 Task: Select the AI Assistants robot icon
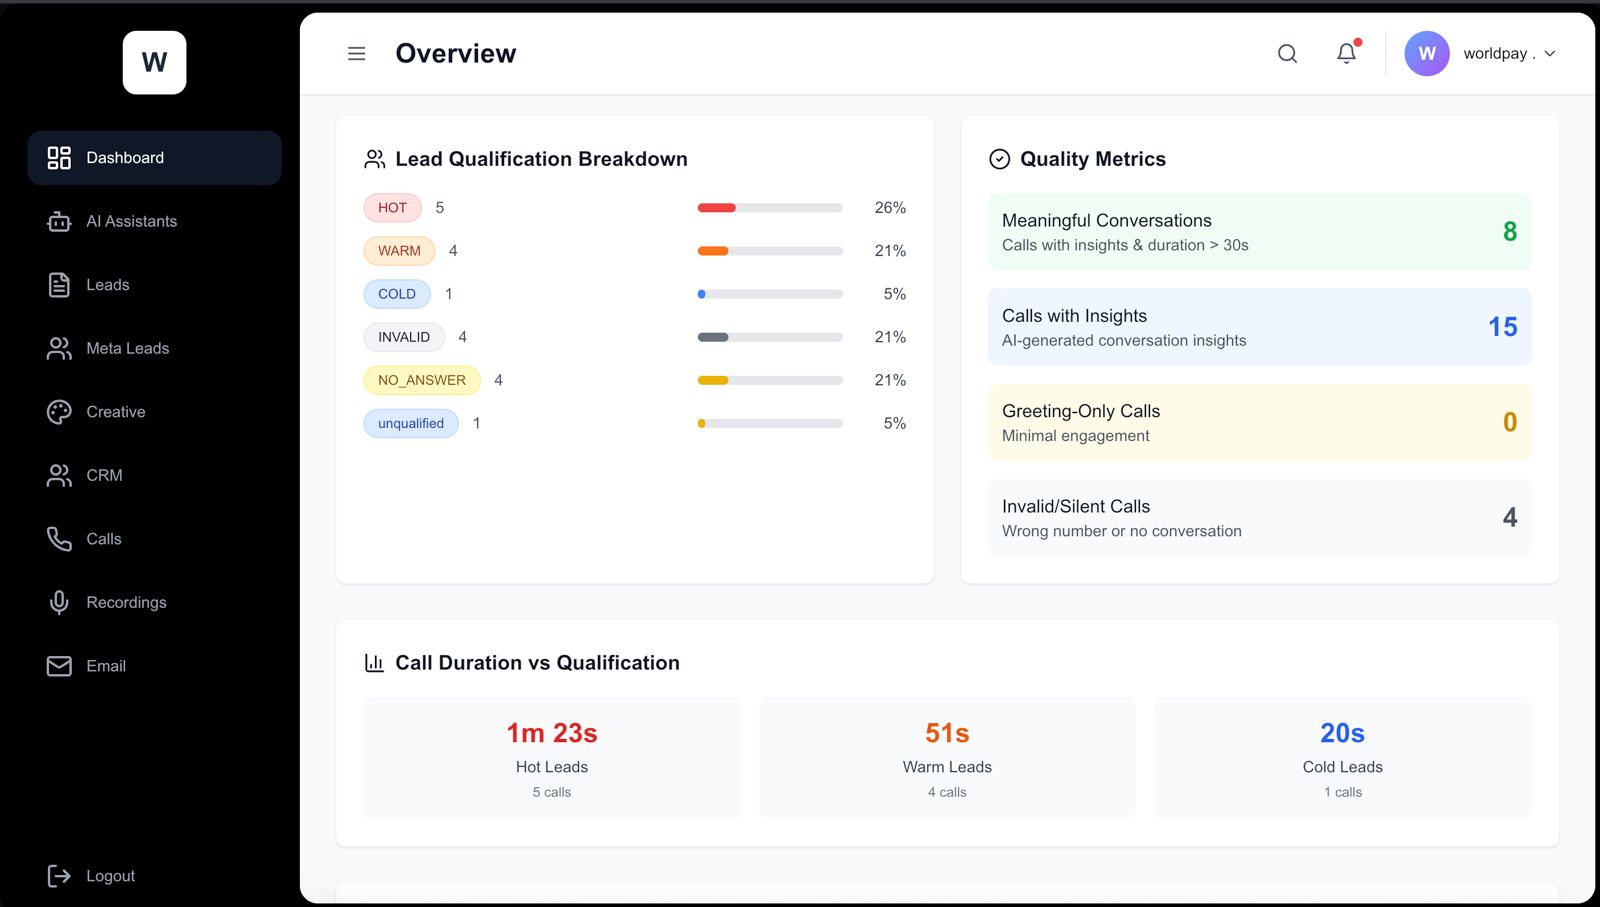point(59,221)
